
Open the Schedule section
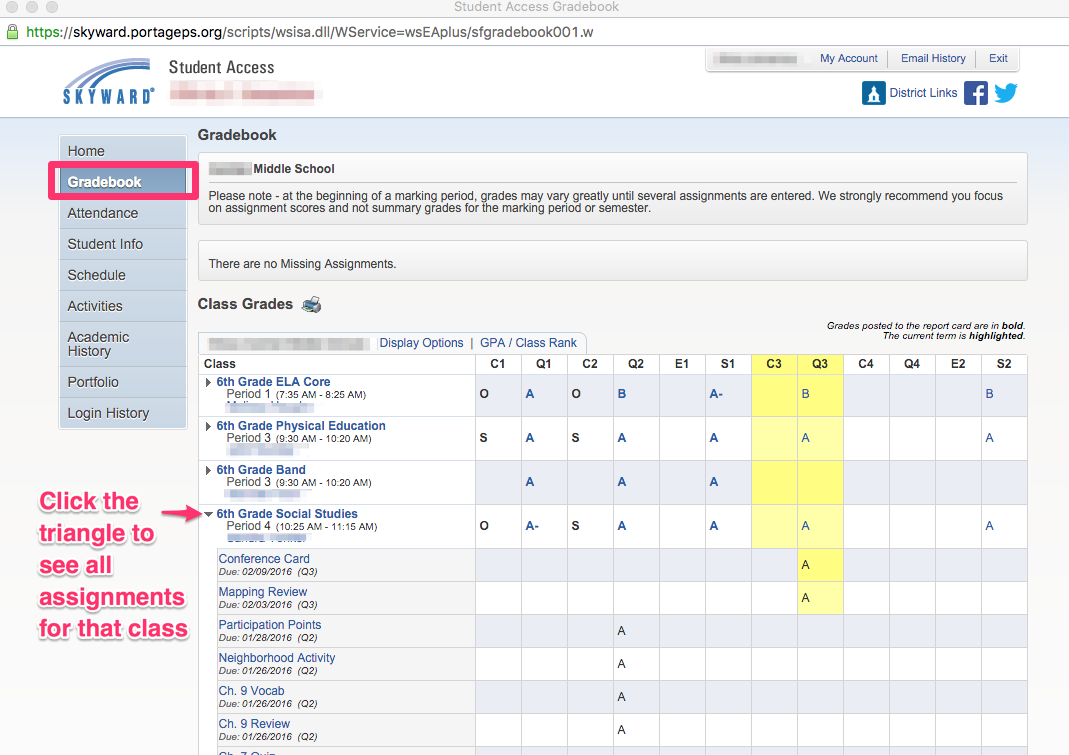(x=123, y=276)
